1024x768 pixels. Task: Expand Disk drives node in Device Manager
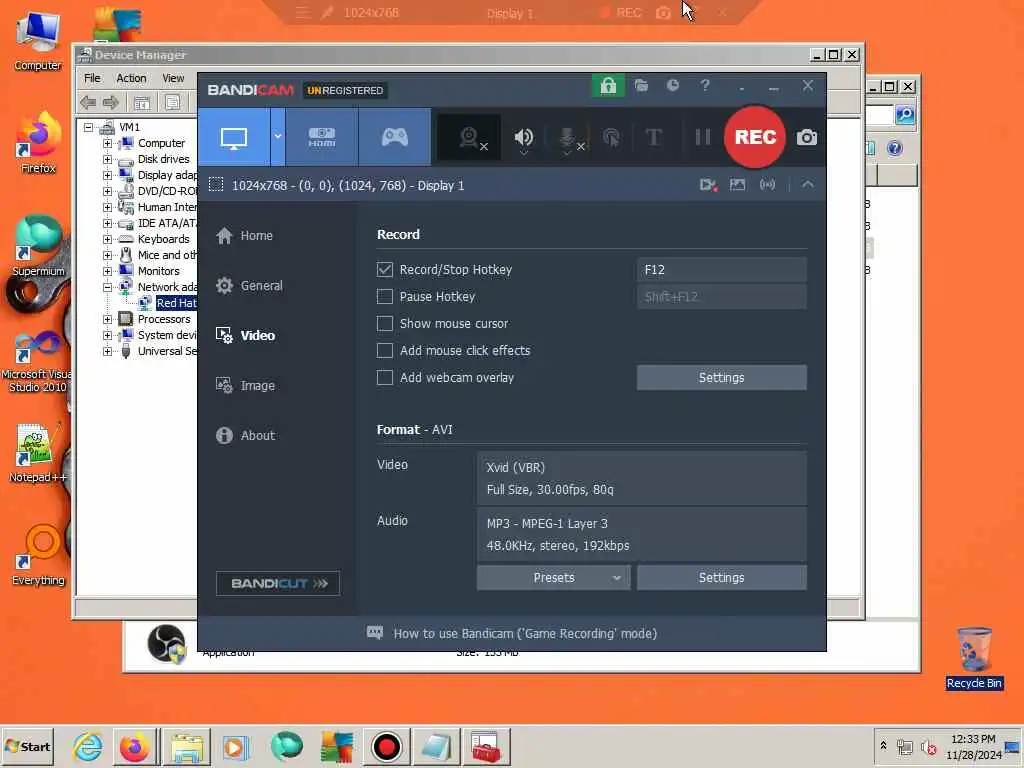108,159
